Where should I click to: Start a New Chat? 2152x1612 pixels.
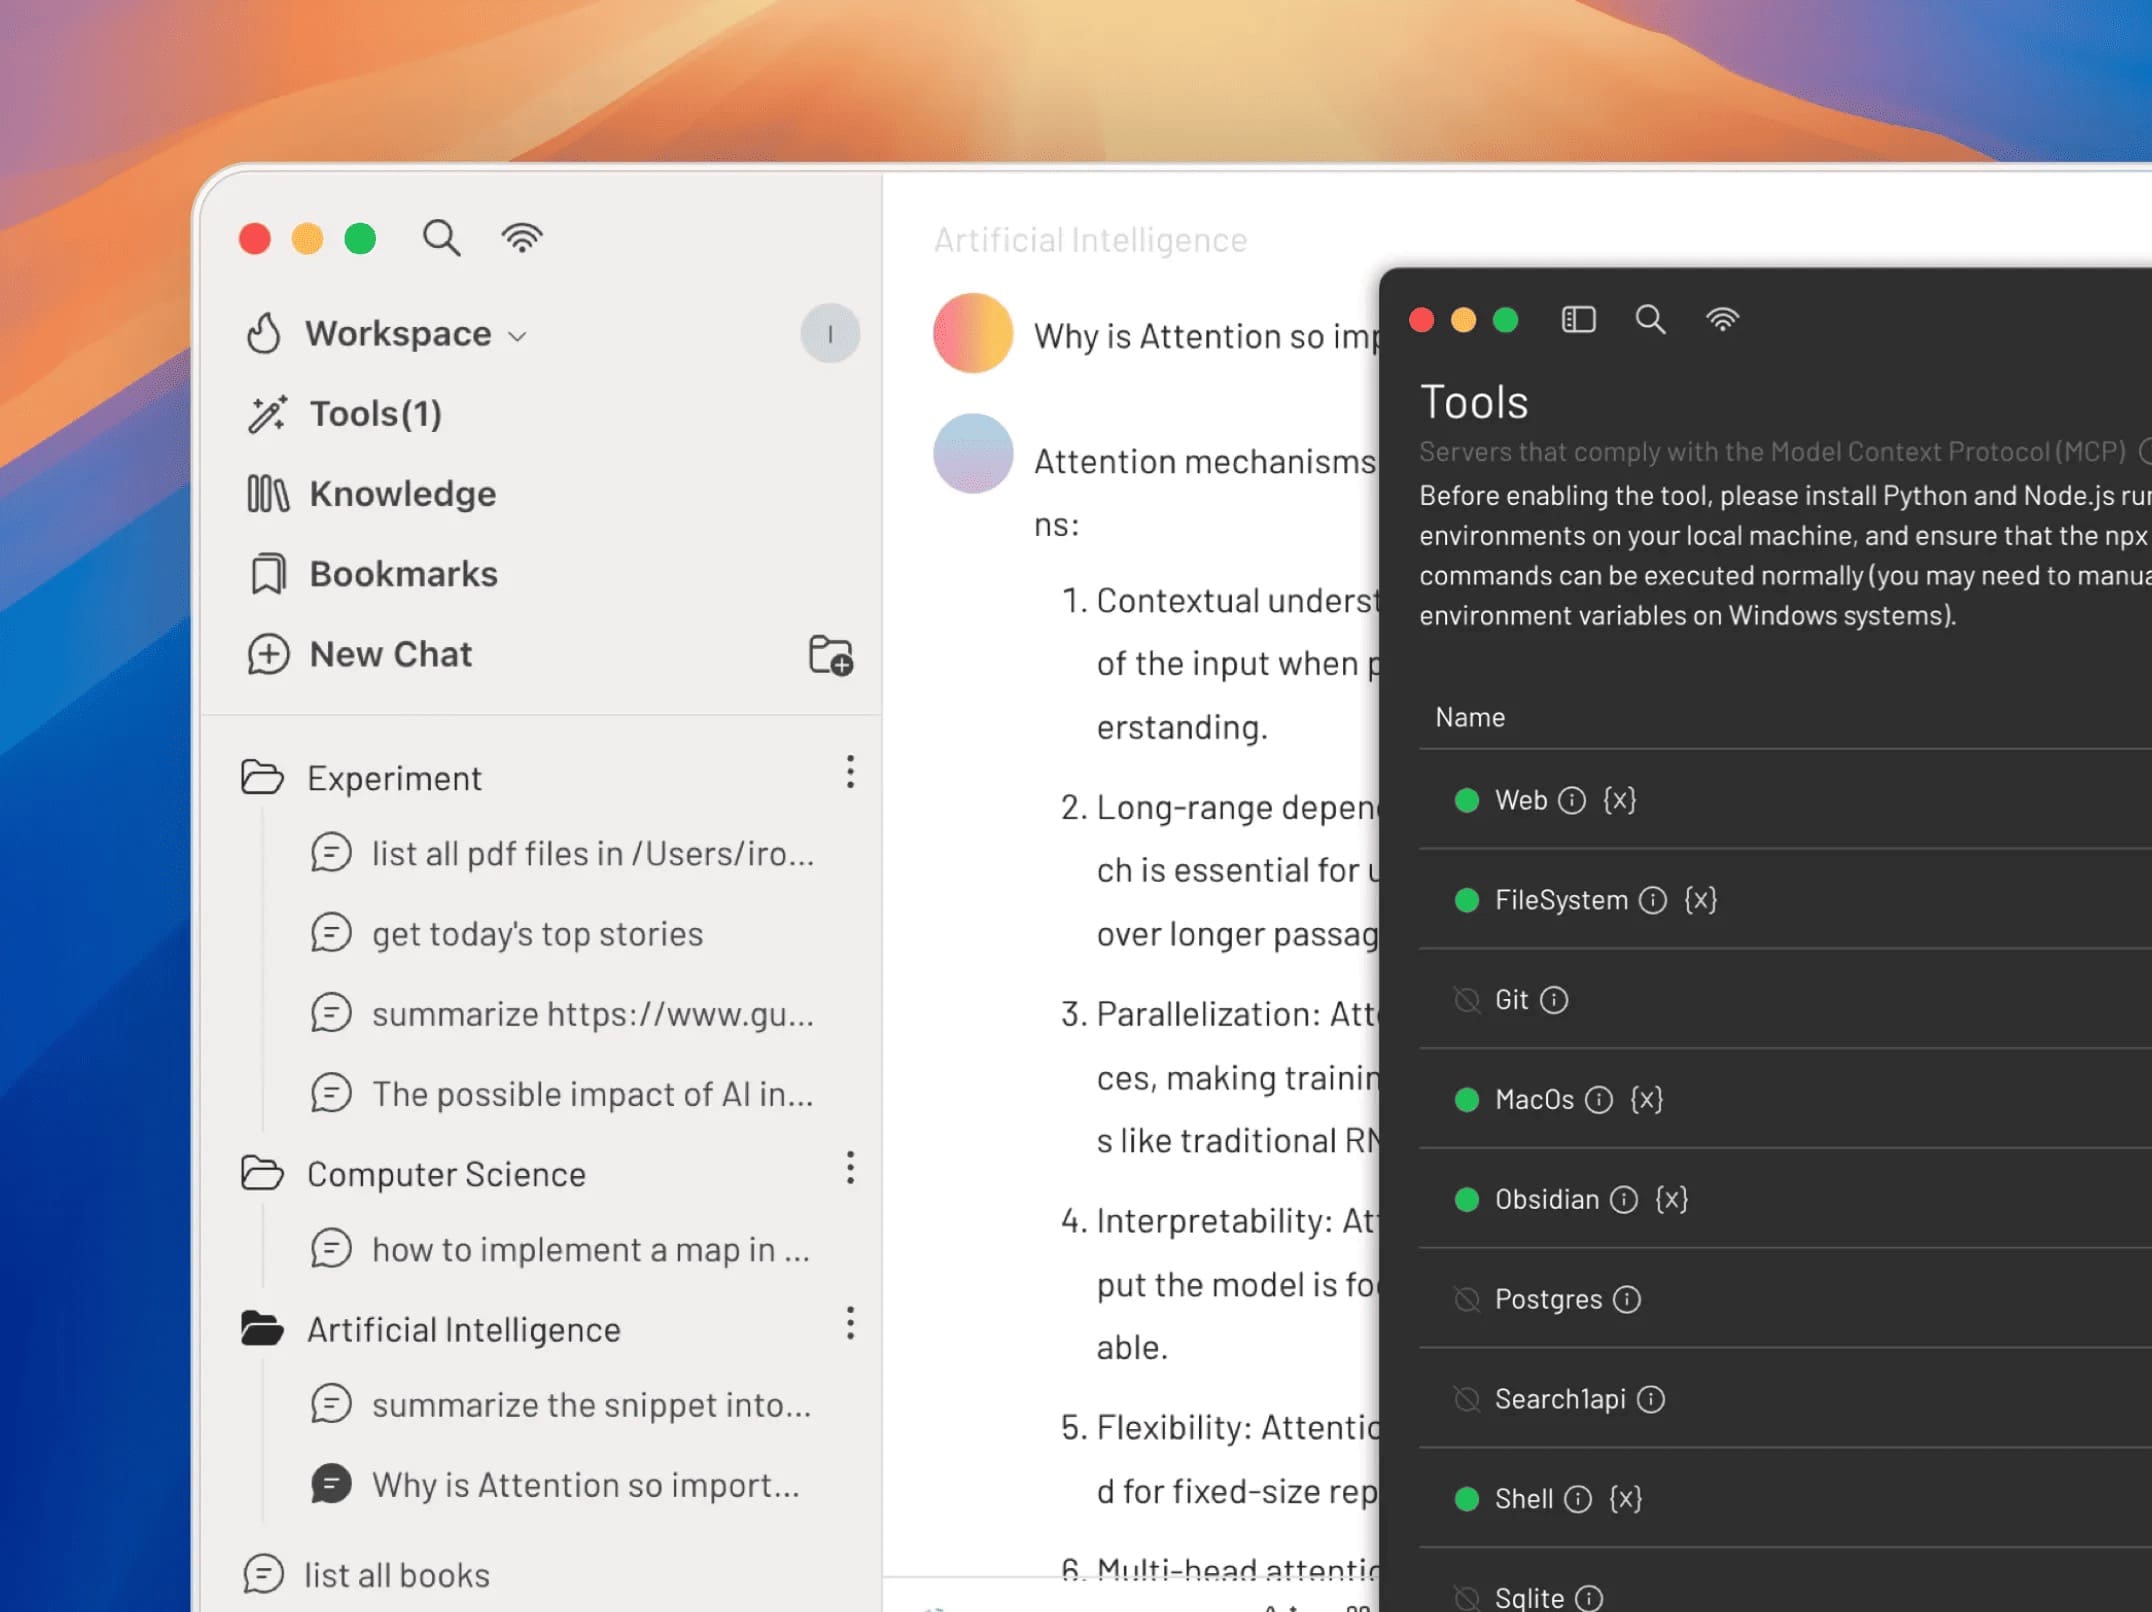pos(390,654)
